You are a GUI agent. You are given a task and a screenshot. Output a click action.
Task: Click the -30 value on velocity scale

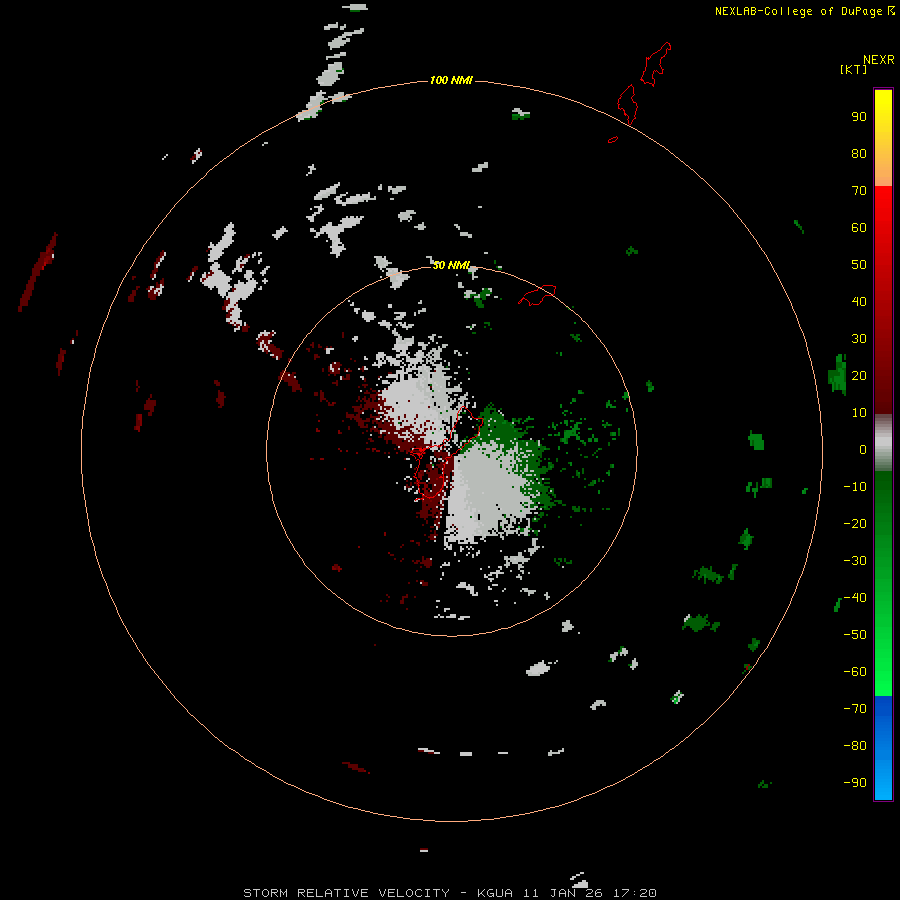(855, 561)
